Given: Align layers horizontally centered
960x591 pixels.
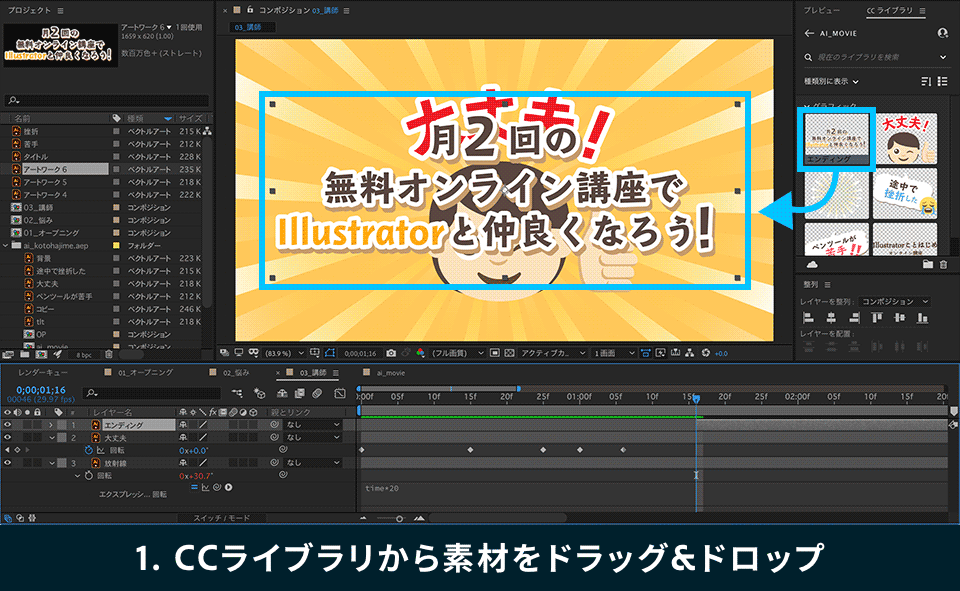Looking at the screenshot, I should 831,317.
